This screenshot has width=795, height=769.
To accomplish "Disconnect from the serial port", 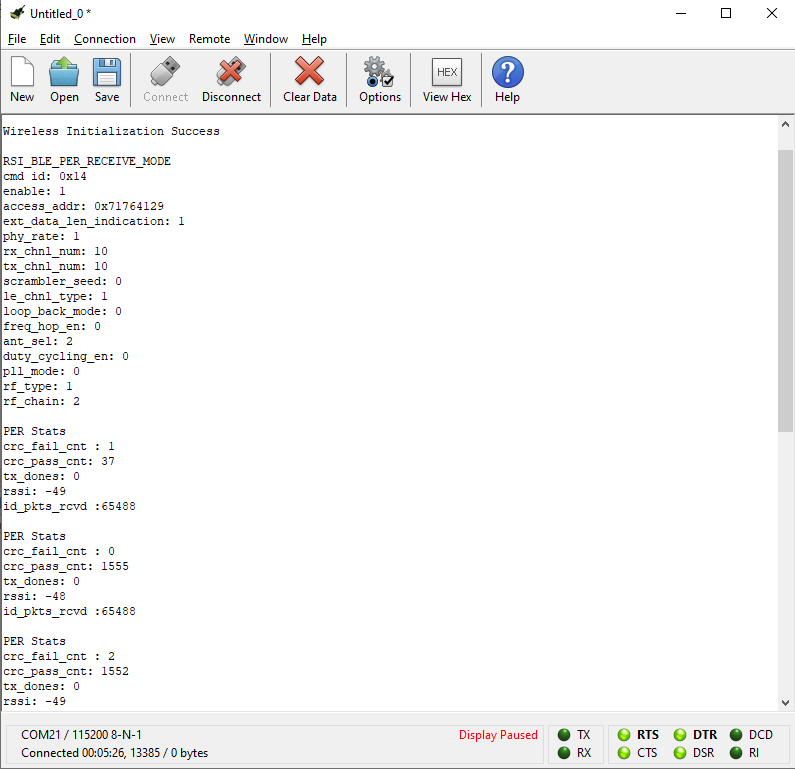I will (x=231, y=80).
